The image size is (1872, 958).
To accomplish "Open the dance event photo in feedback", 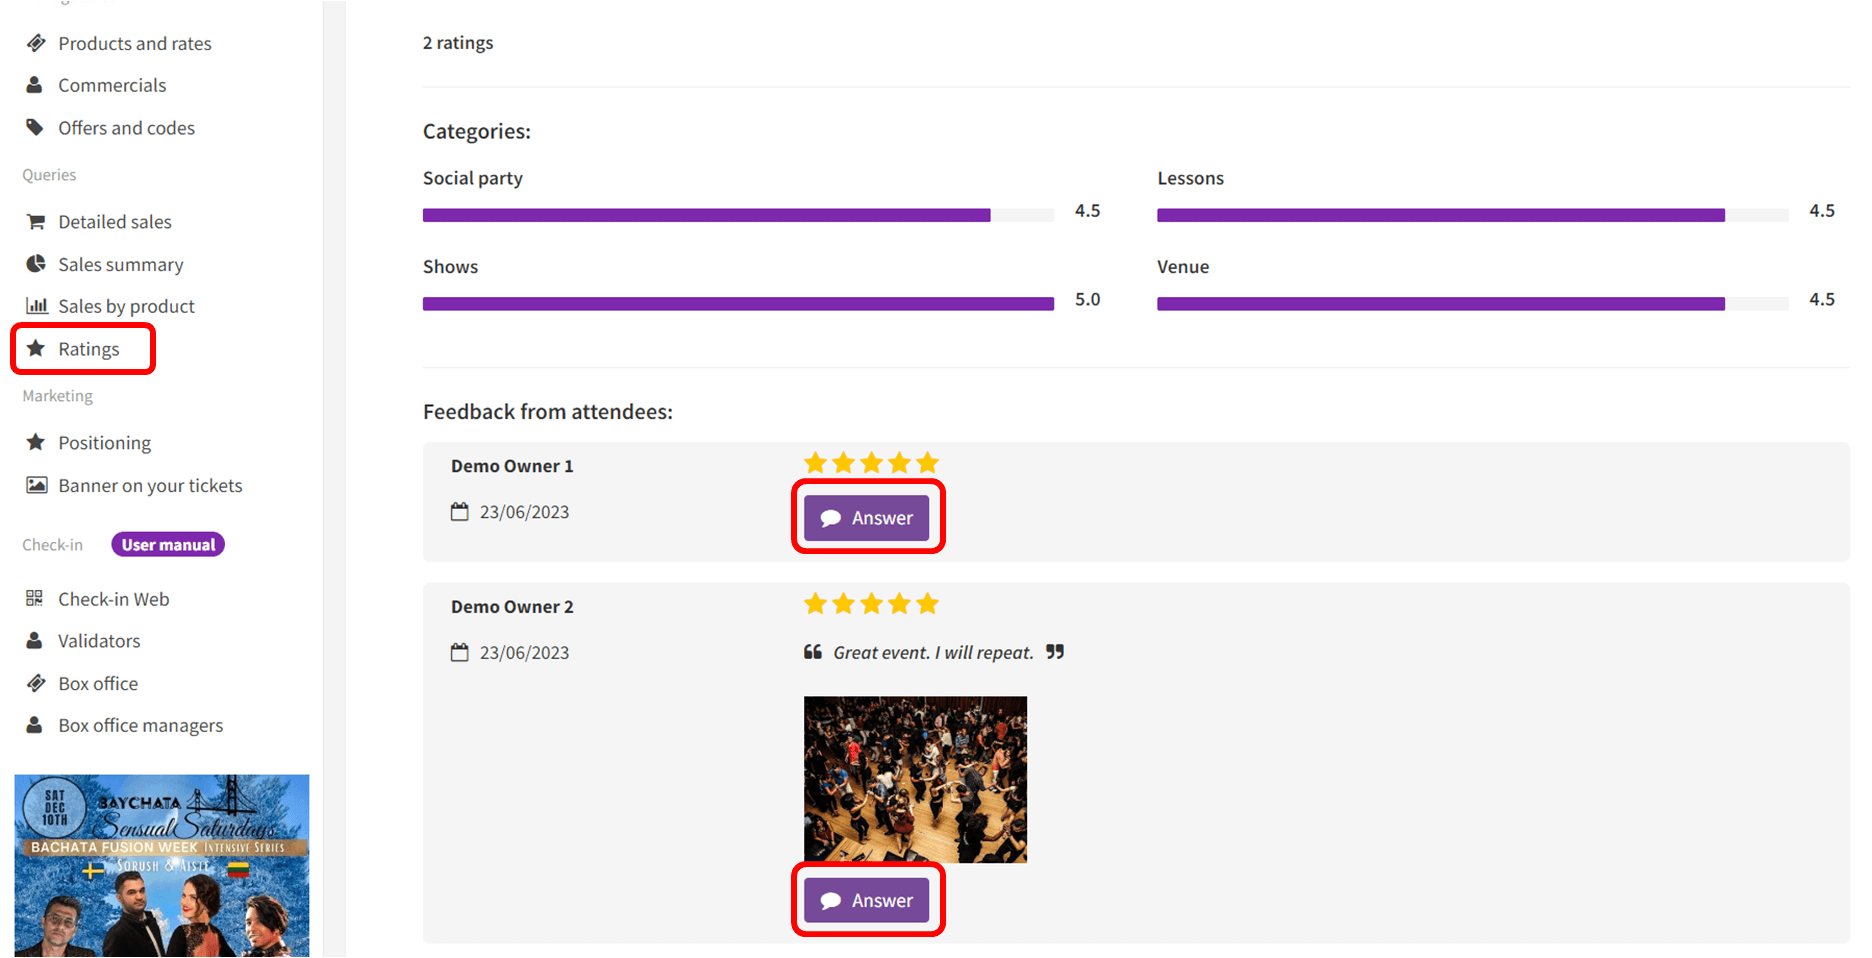I will coord(915,779).
